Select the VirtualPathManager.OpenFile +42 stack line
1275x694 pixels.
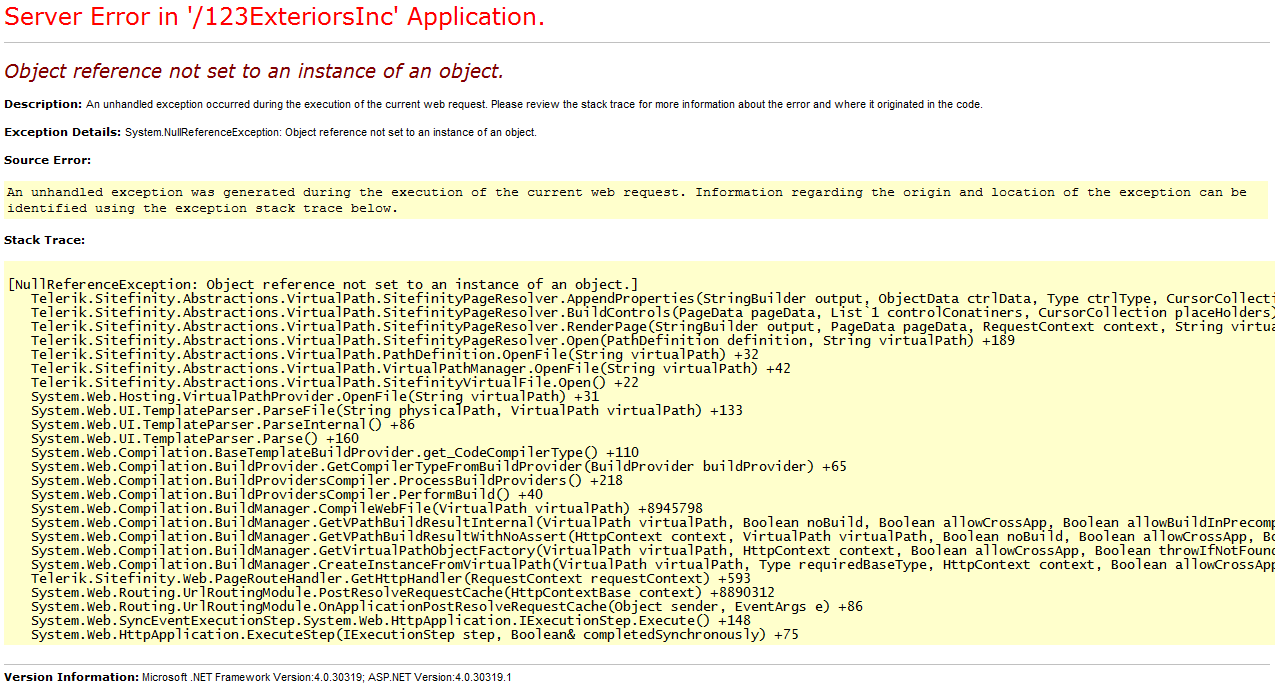(411, 368)
